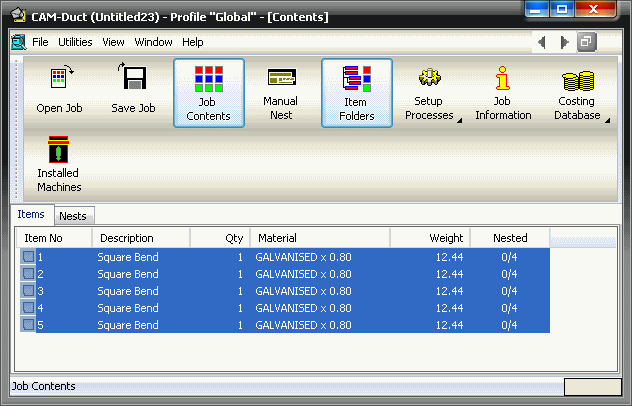Open the Costing Database coins icon

point(578,81)
